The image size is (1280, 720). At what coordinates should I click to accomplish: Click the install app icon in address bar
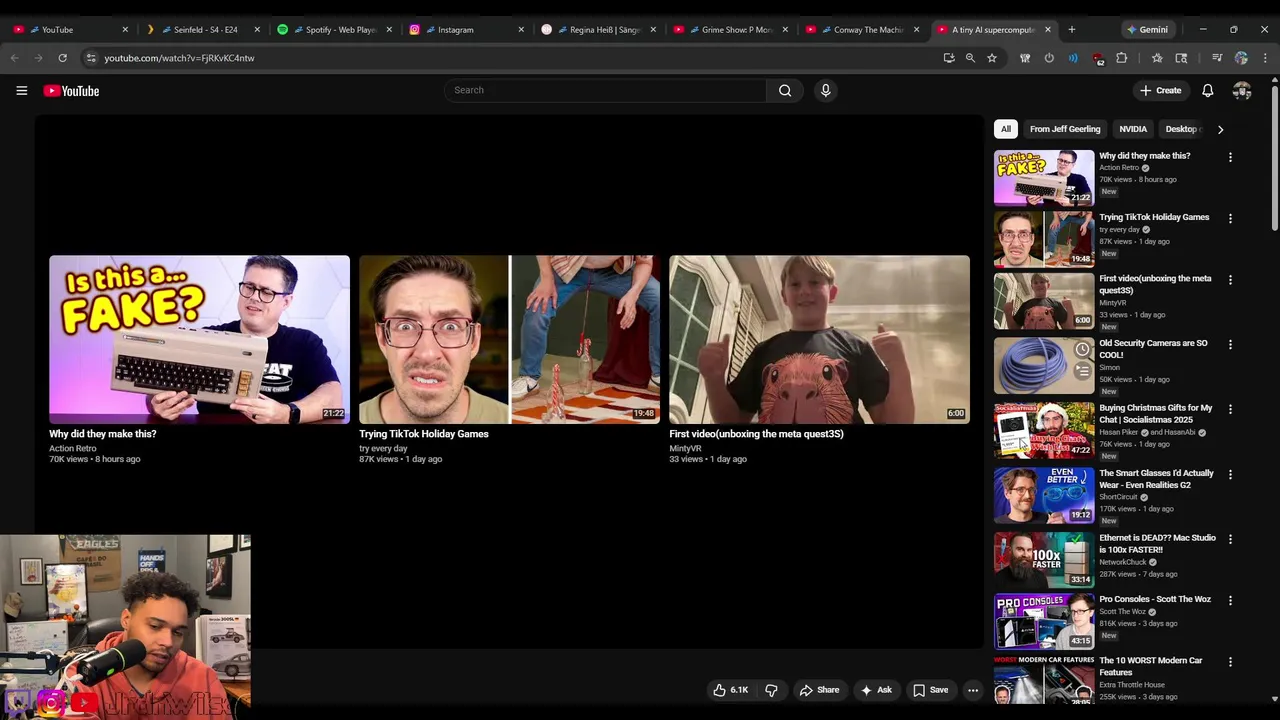pyautogui.click(x=948, y=58)
